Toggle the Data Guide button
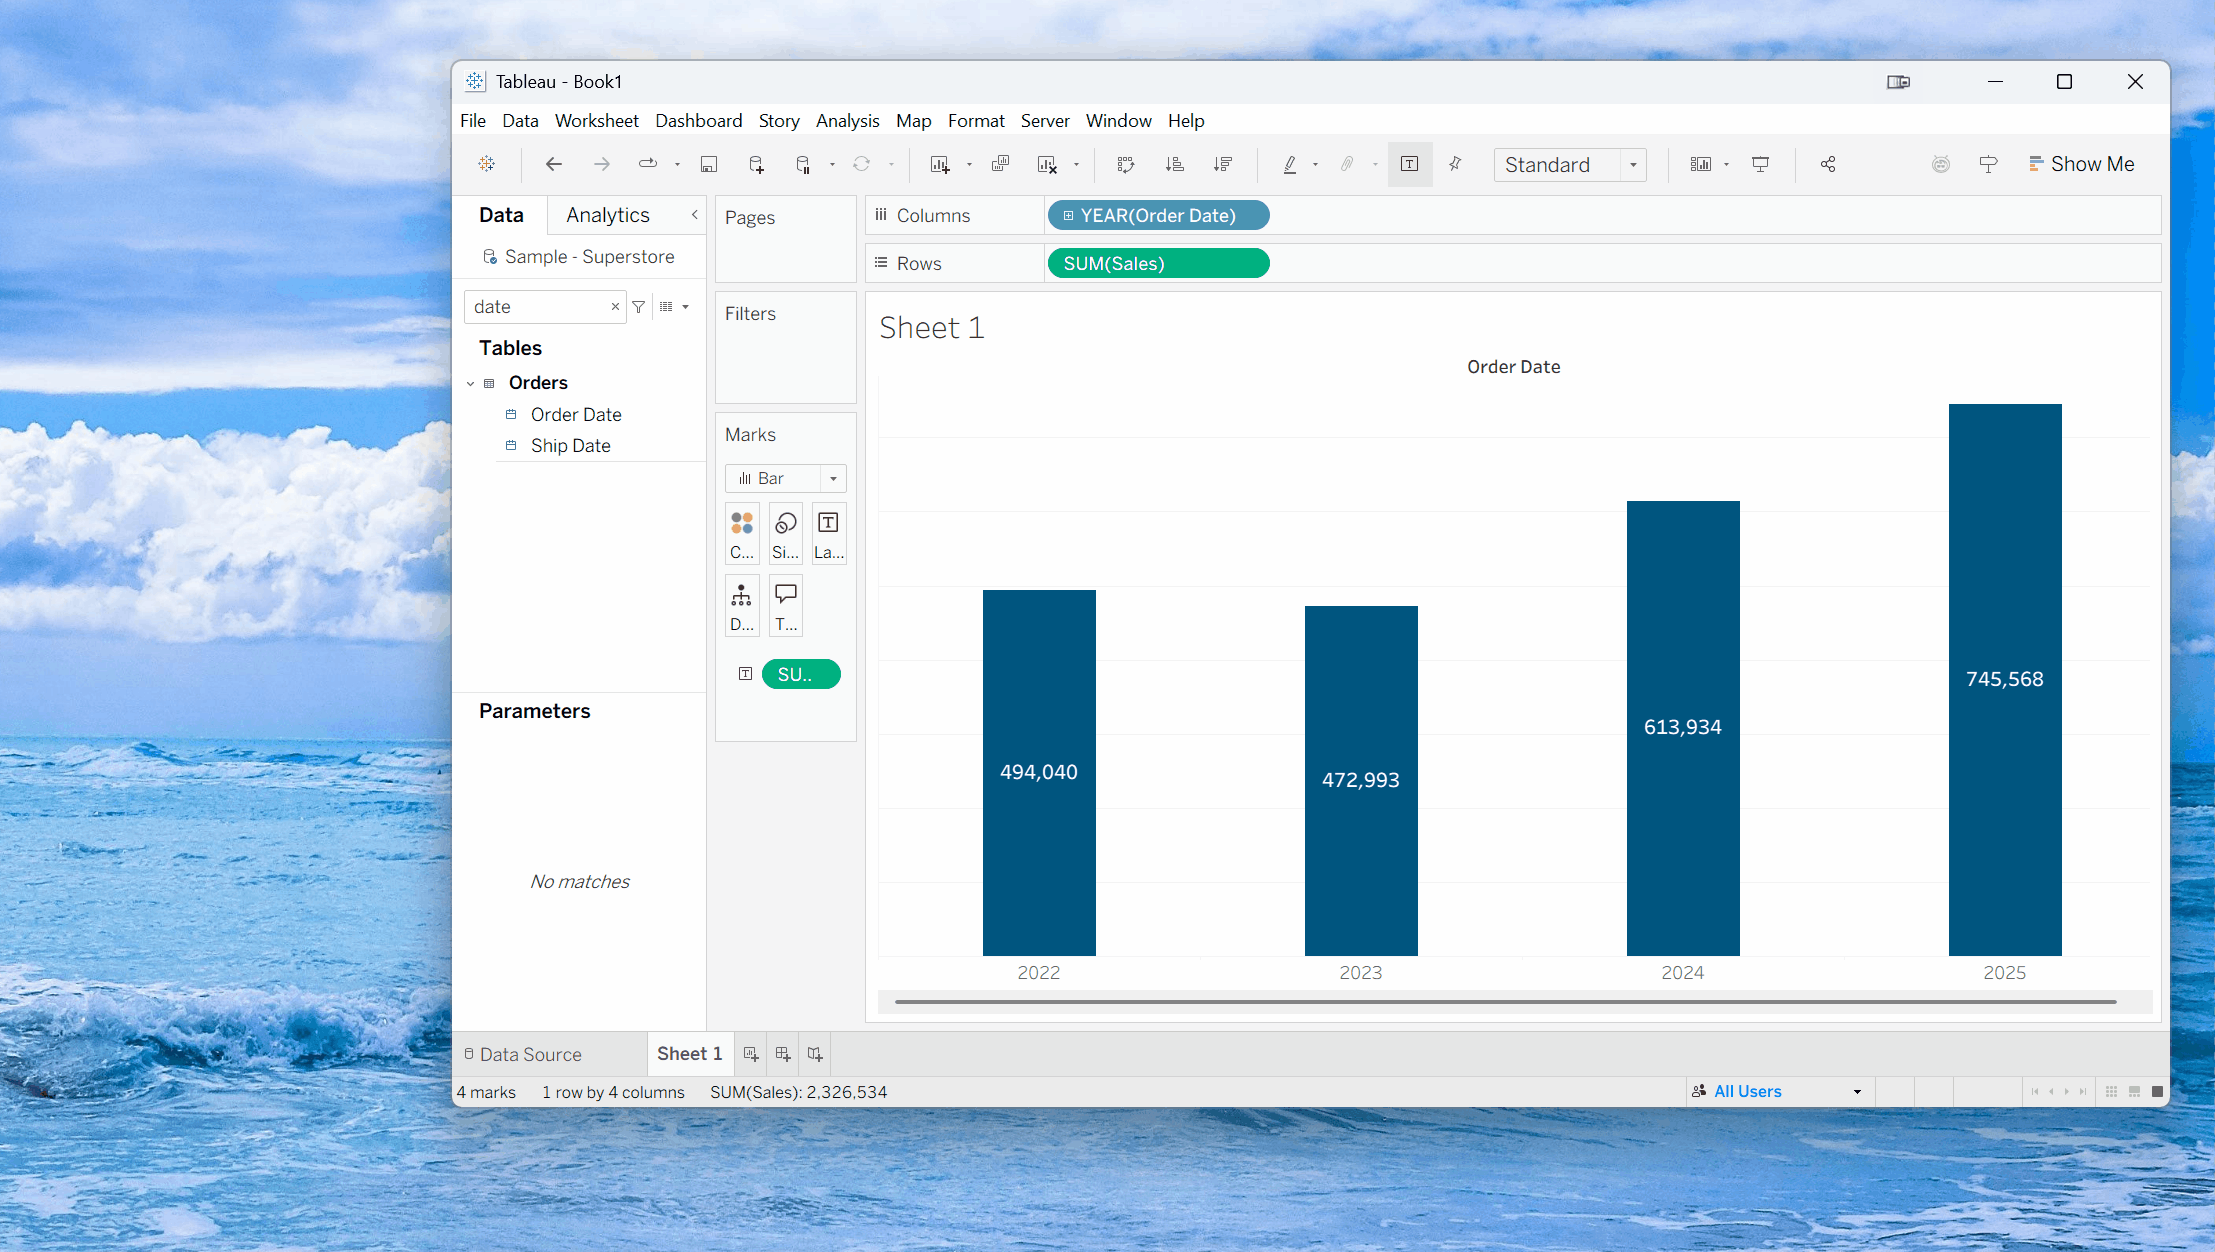2215x1252 pixels. coord(1988,164)
